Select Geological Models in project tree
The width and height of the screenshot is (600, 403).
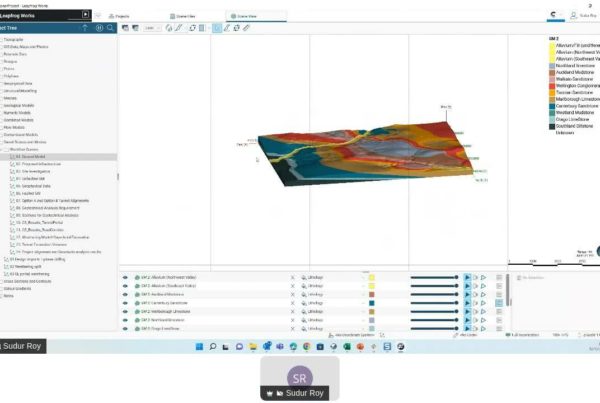(x=19, y=106)
